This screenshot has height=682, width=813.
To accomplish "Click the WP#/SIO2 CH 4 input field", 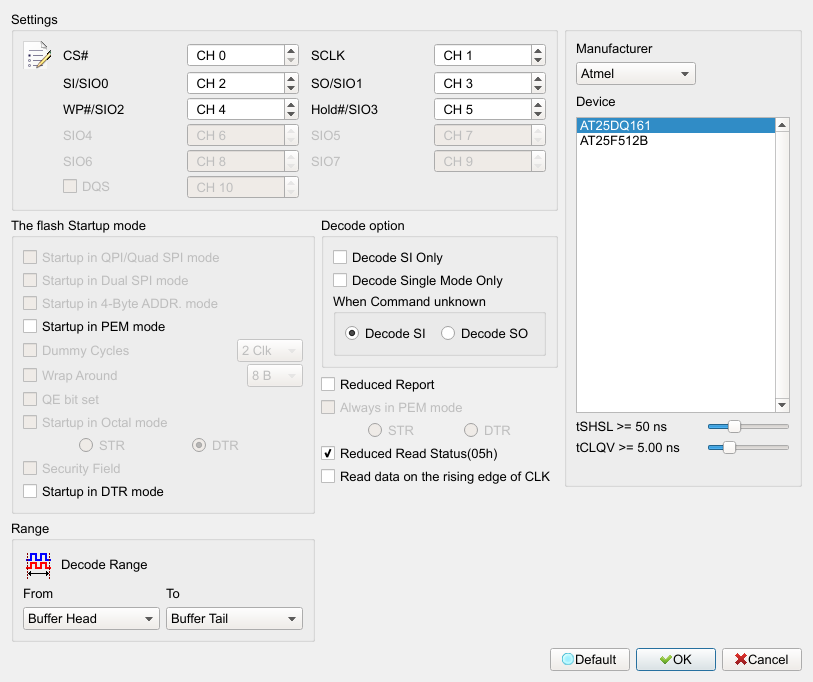I will (x=236, y=109).
